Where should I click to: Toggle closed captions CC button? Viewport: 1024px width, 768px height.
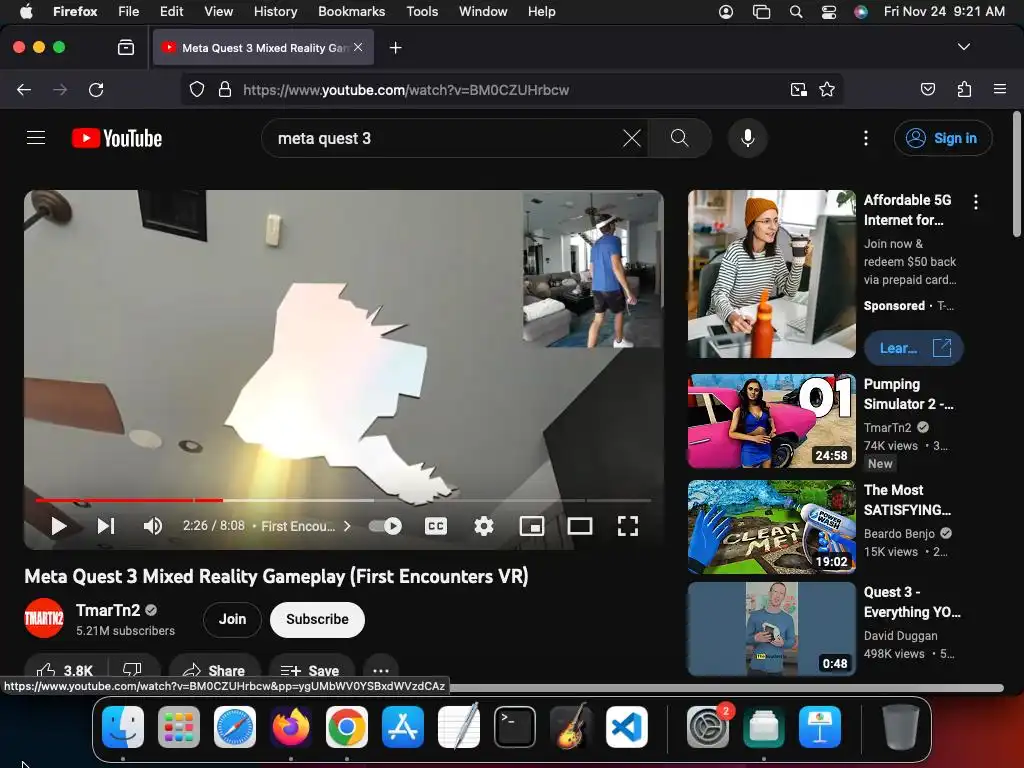click(436, 526)
